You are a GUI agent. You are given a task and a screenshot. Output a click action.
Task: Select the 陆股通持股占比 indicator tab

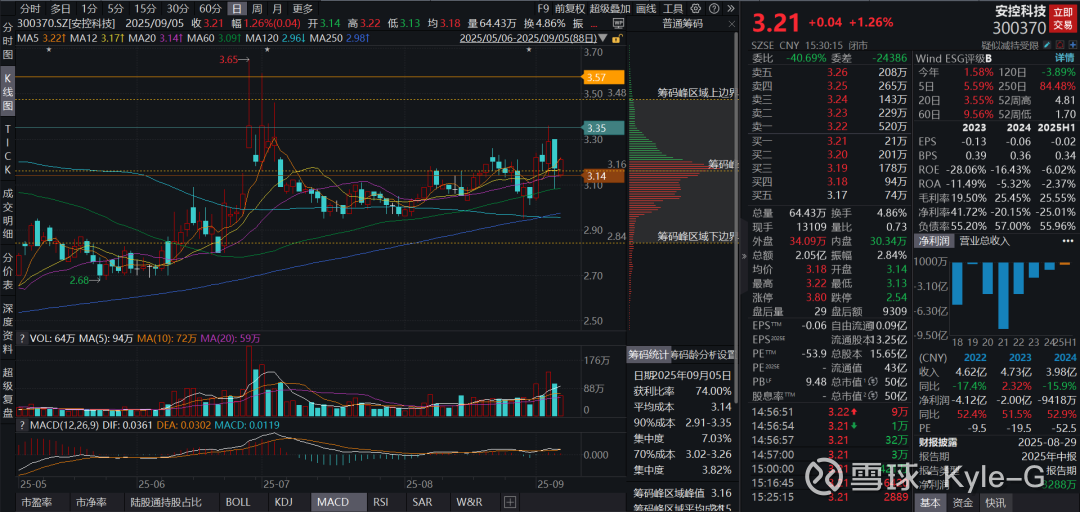tap(166, 502)
